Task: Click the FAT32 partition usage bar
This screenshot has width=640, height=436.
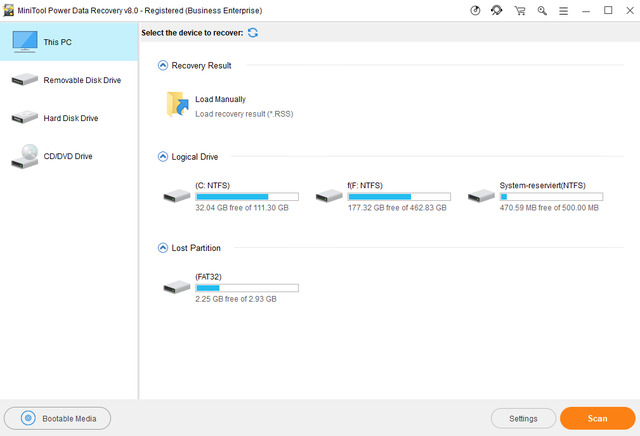Action: (247, 288)
